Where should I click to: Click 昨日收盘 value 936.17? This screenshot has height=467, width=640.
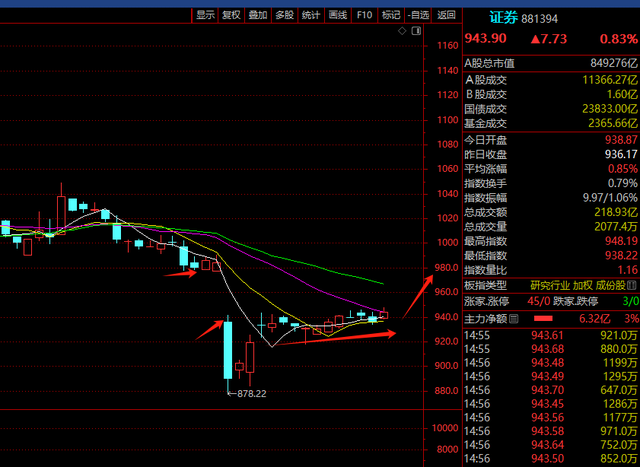621,154
